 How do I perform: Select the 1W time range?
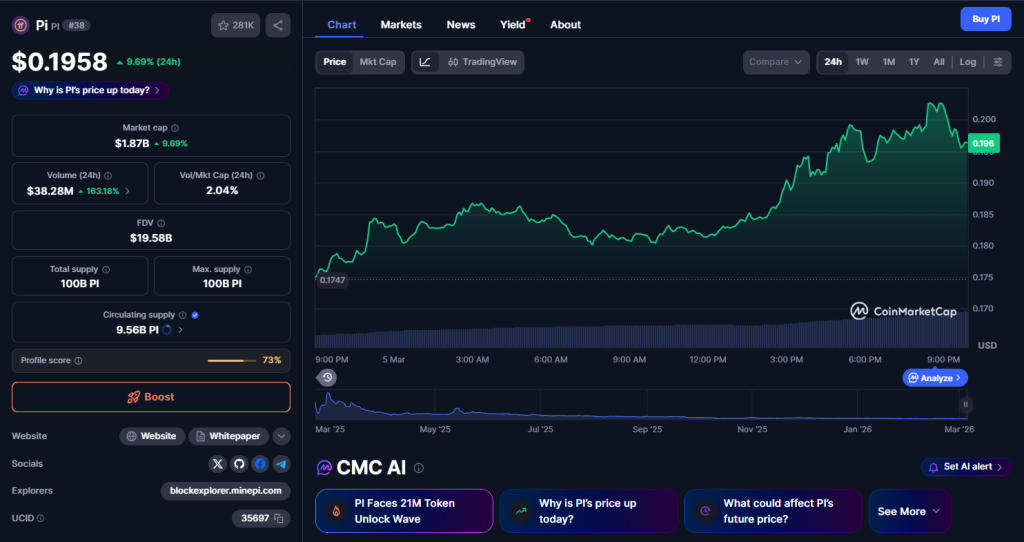(862, 62)
